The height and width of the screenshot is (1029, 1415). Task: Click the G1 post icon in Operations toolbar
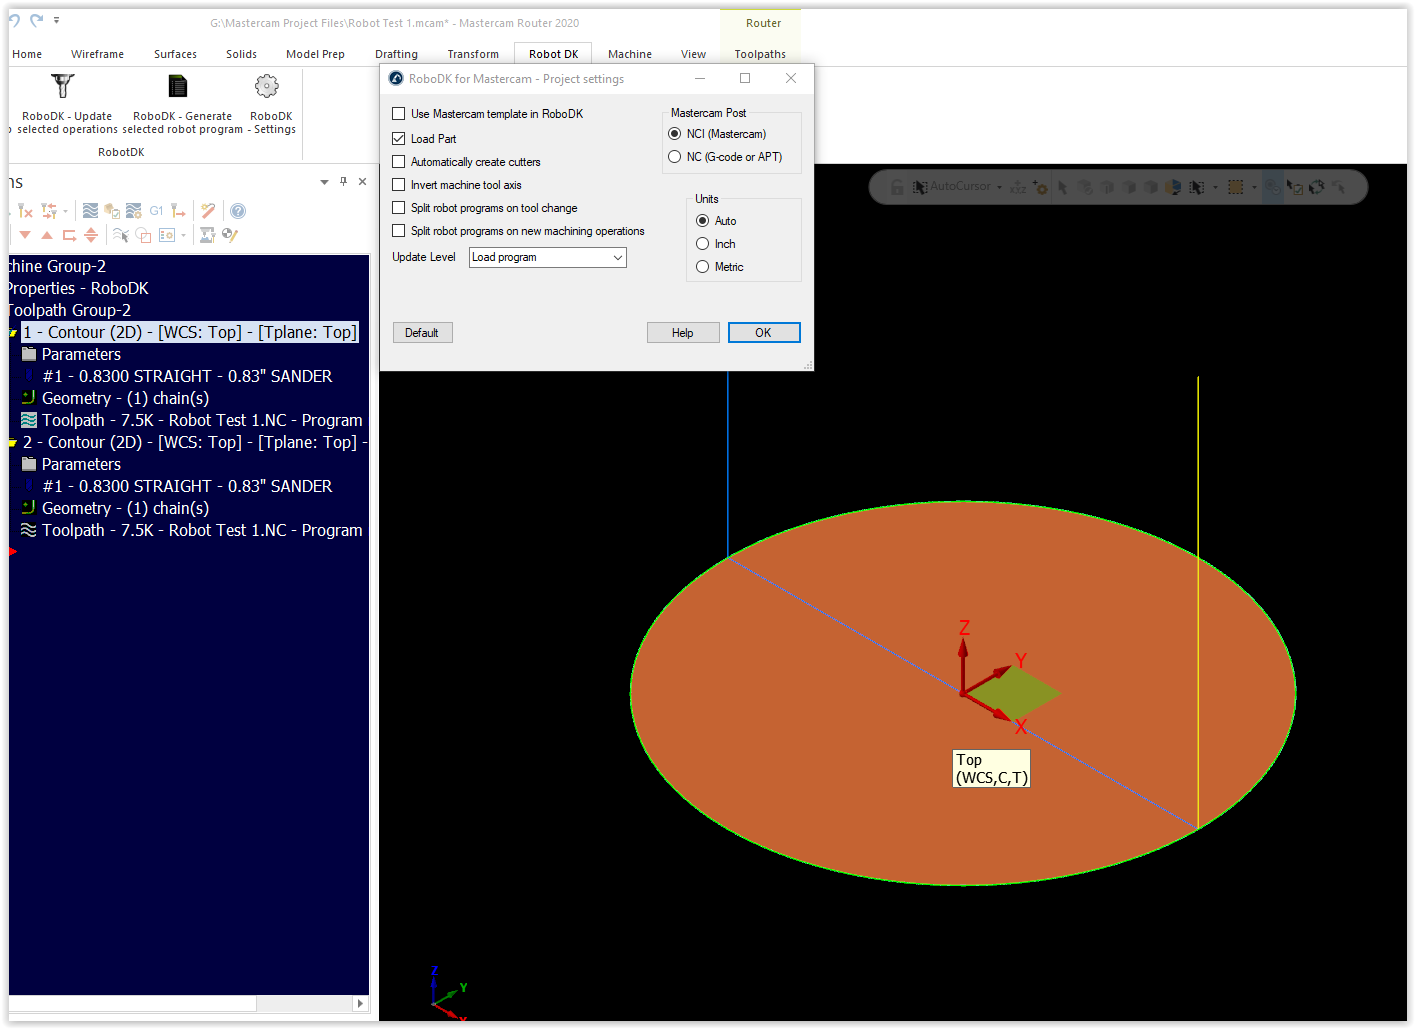[x=156, y=211]
